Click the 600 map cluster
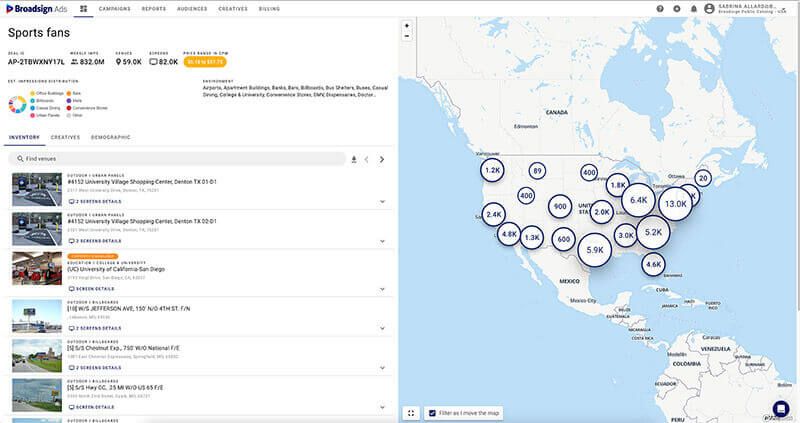 [x=563, y=239]
